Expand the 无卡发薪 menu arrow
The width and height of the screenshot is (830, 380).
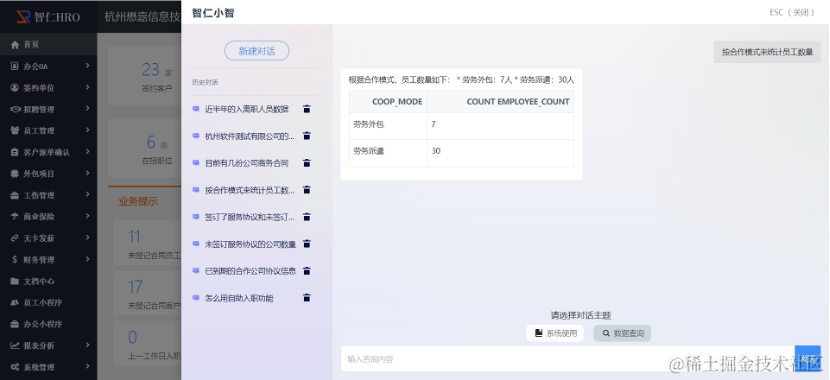87,238
